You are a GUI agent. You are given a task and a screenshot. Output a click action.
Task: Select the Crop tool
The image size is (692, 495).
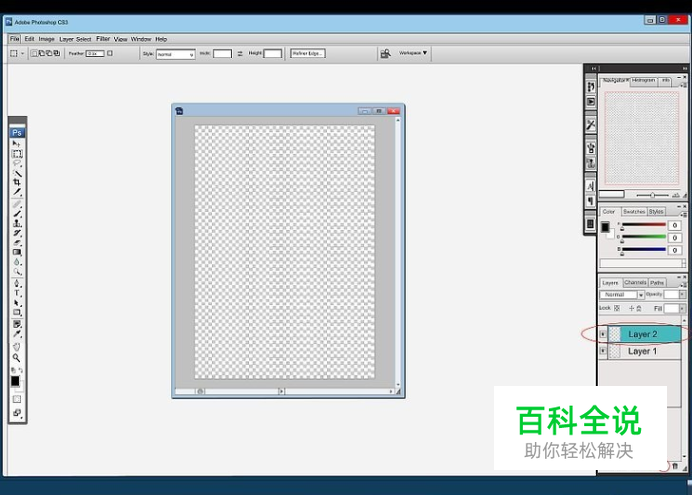point(17,182)
